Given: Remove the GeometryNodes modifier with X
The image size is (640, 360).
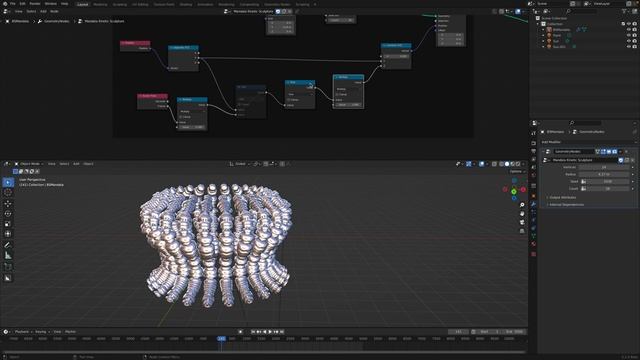Looking at the screenshot, I should pos(627,152).
